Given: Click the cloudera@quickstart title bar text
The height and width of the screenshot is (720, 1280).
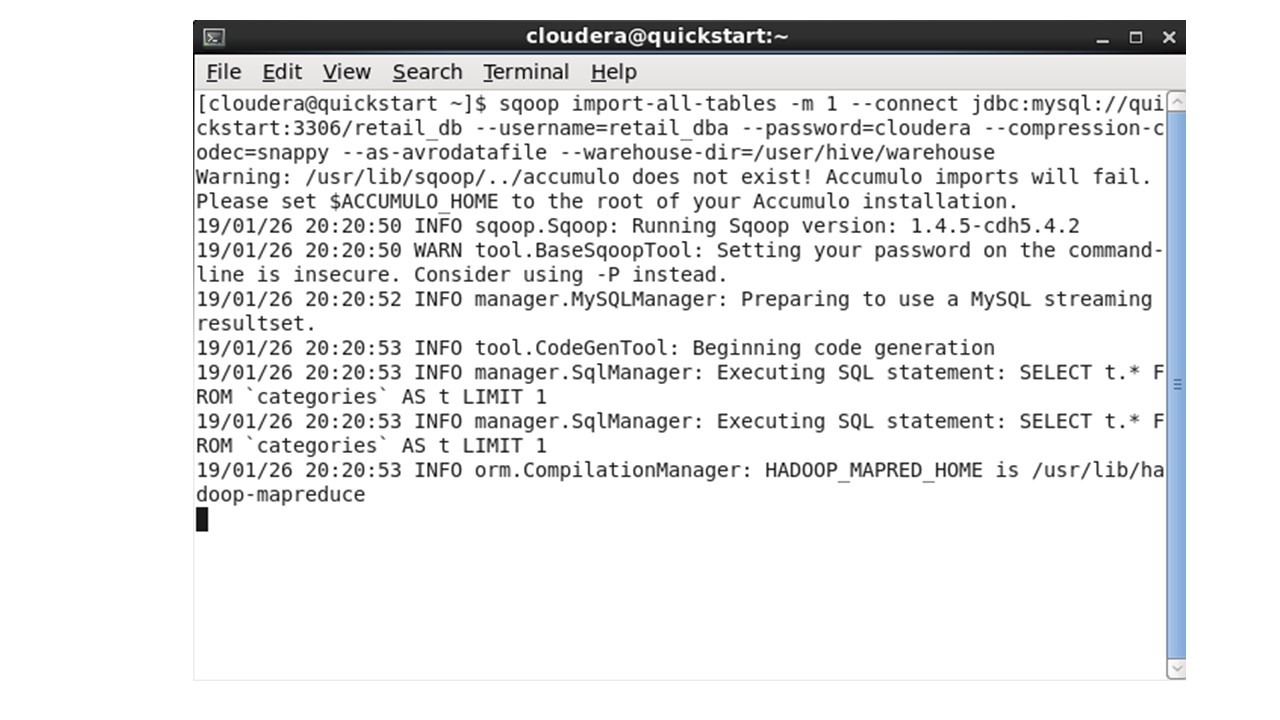Looking at the screenshot, I should click(x=657, y=37).
